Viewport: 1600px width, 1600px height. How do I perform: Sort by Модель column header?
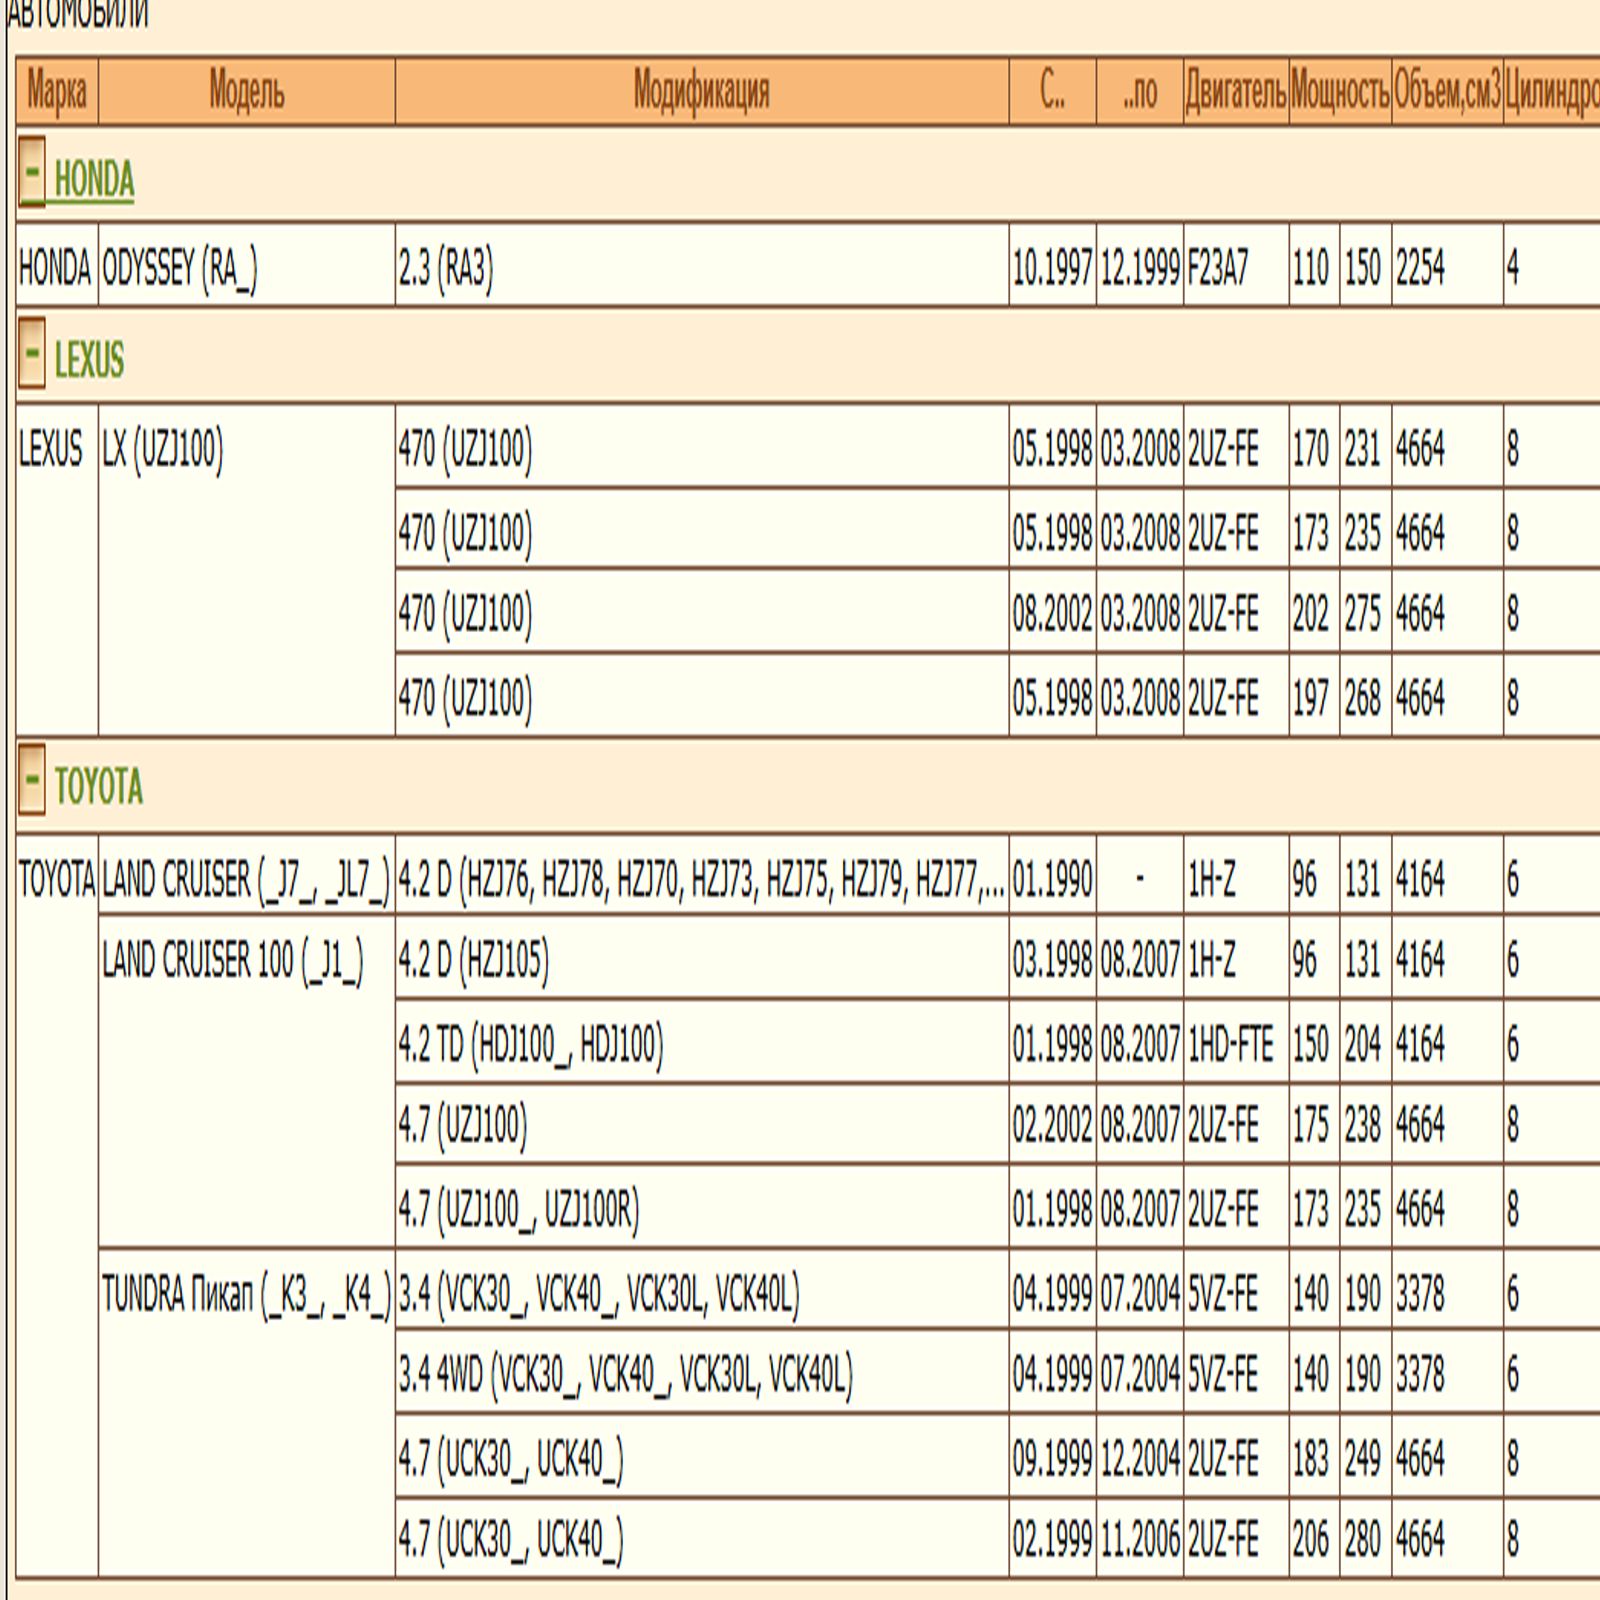pyautogui.click(x=246, y=91)
